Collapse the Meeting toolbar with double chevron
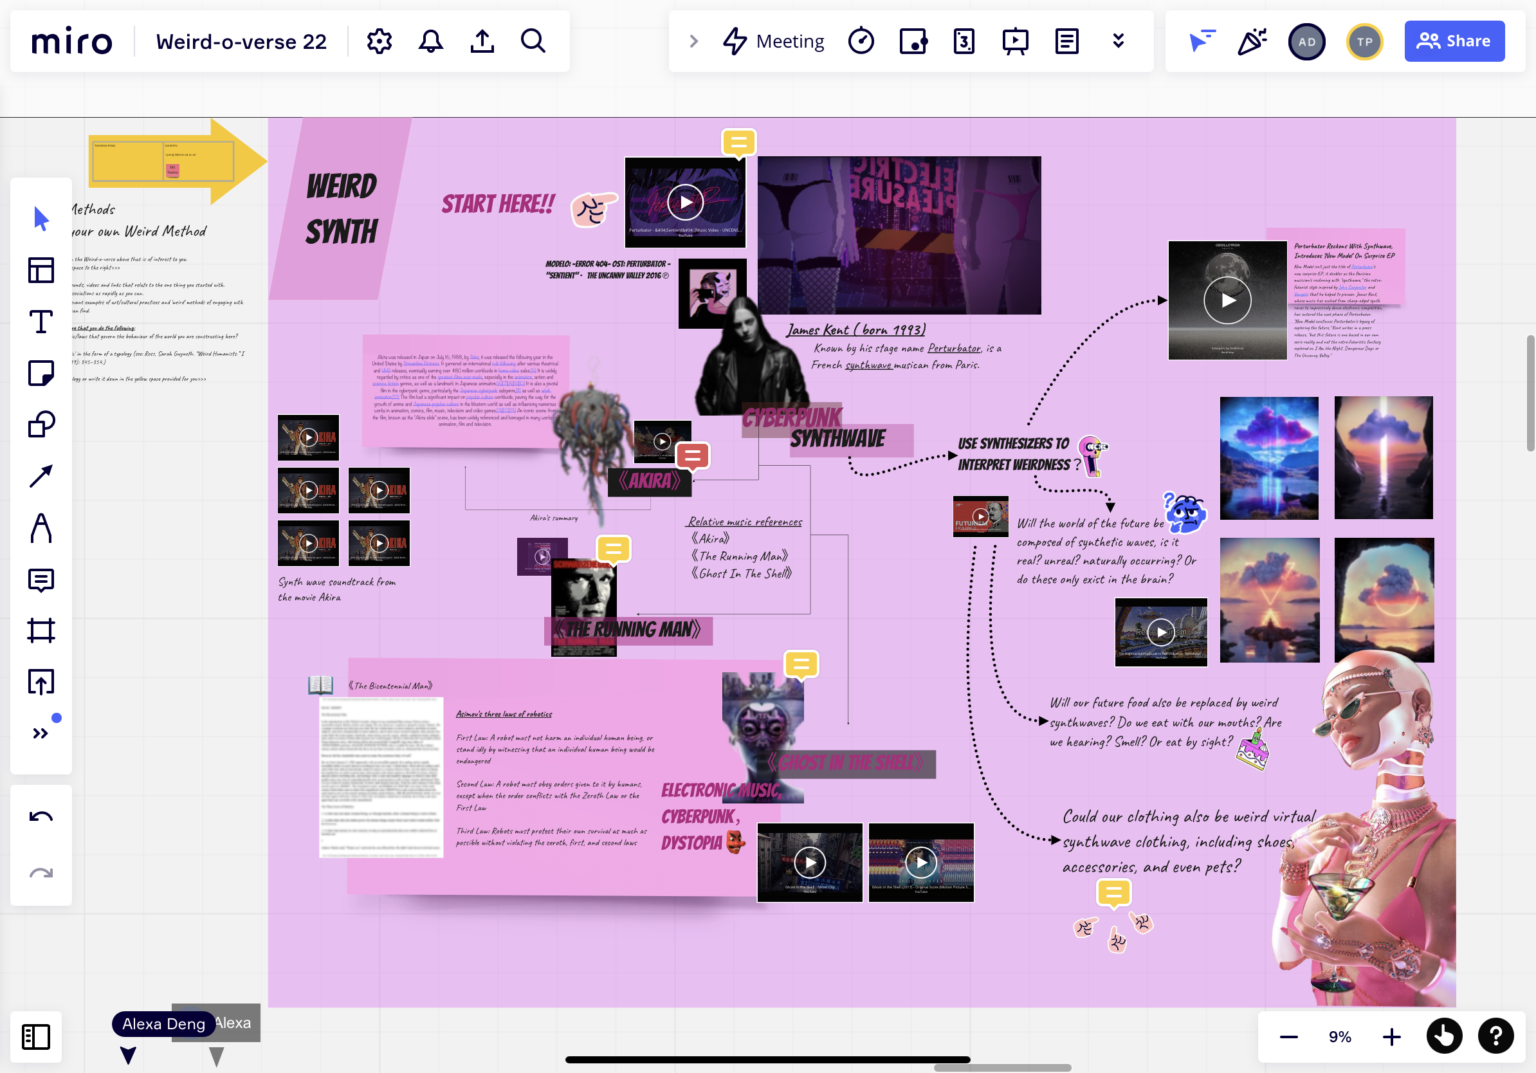This screenshot has width=1536, height=1073. pyautogui.click(x=1119, y=41)
